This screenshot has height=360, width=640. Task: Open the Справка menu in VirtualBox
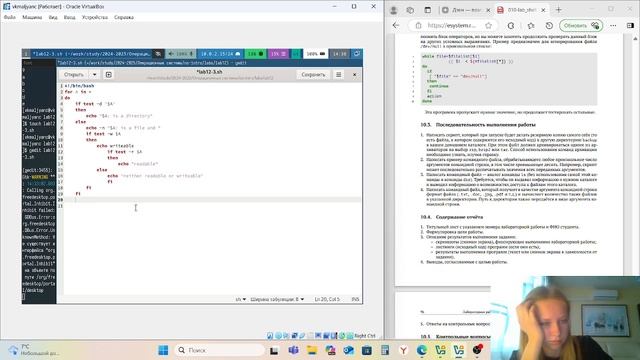(x=124, y=17)
